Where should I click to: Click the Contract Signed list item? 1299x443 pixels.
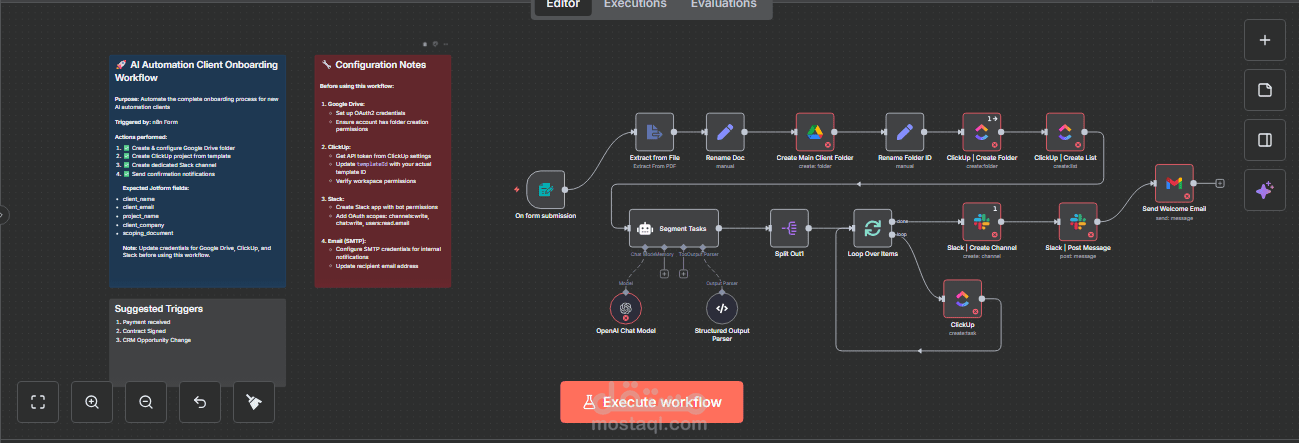pos(145,331)
